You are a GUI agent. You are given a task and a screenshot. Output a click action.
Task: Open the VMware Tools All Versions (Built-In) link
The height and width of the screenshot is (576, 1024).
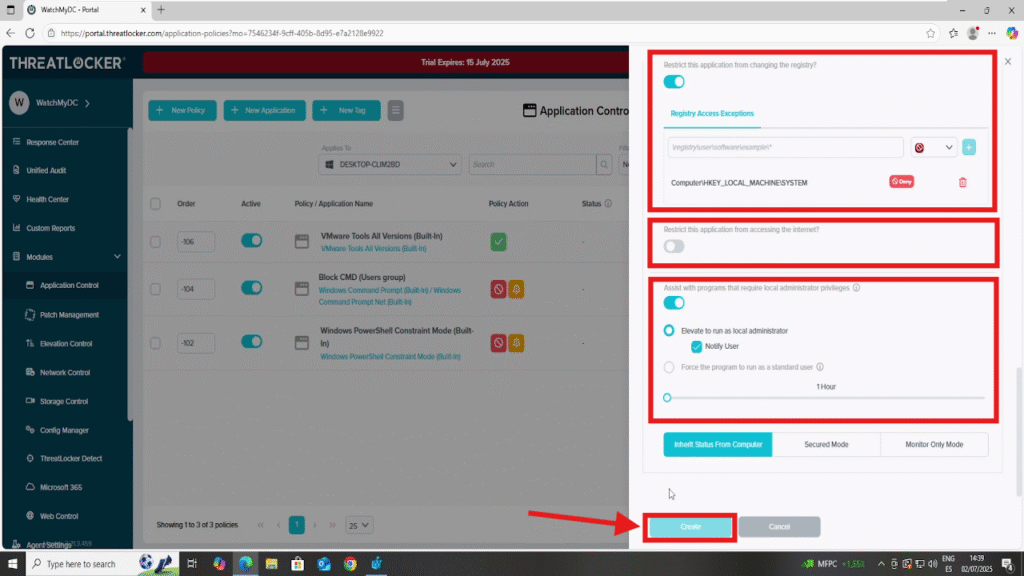pos(373,249)
